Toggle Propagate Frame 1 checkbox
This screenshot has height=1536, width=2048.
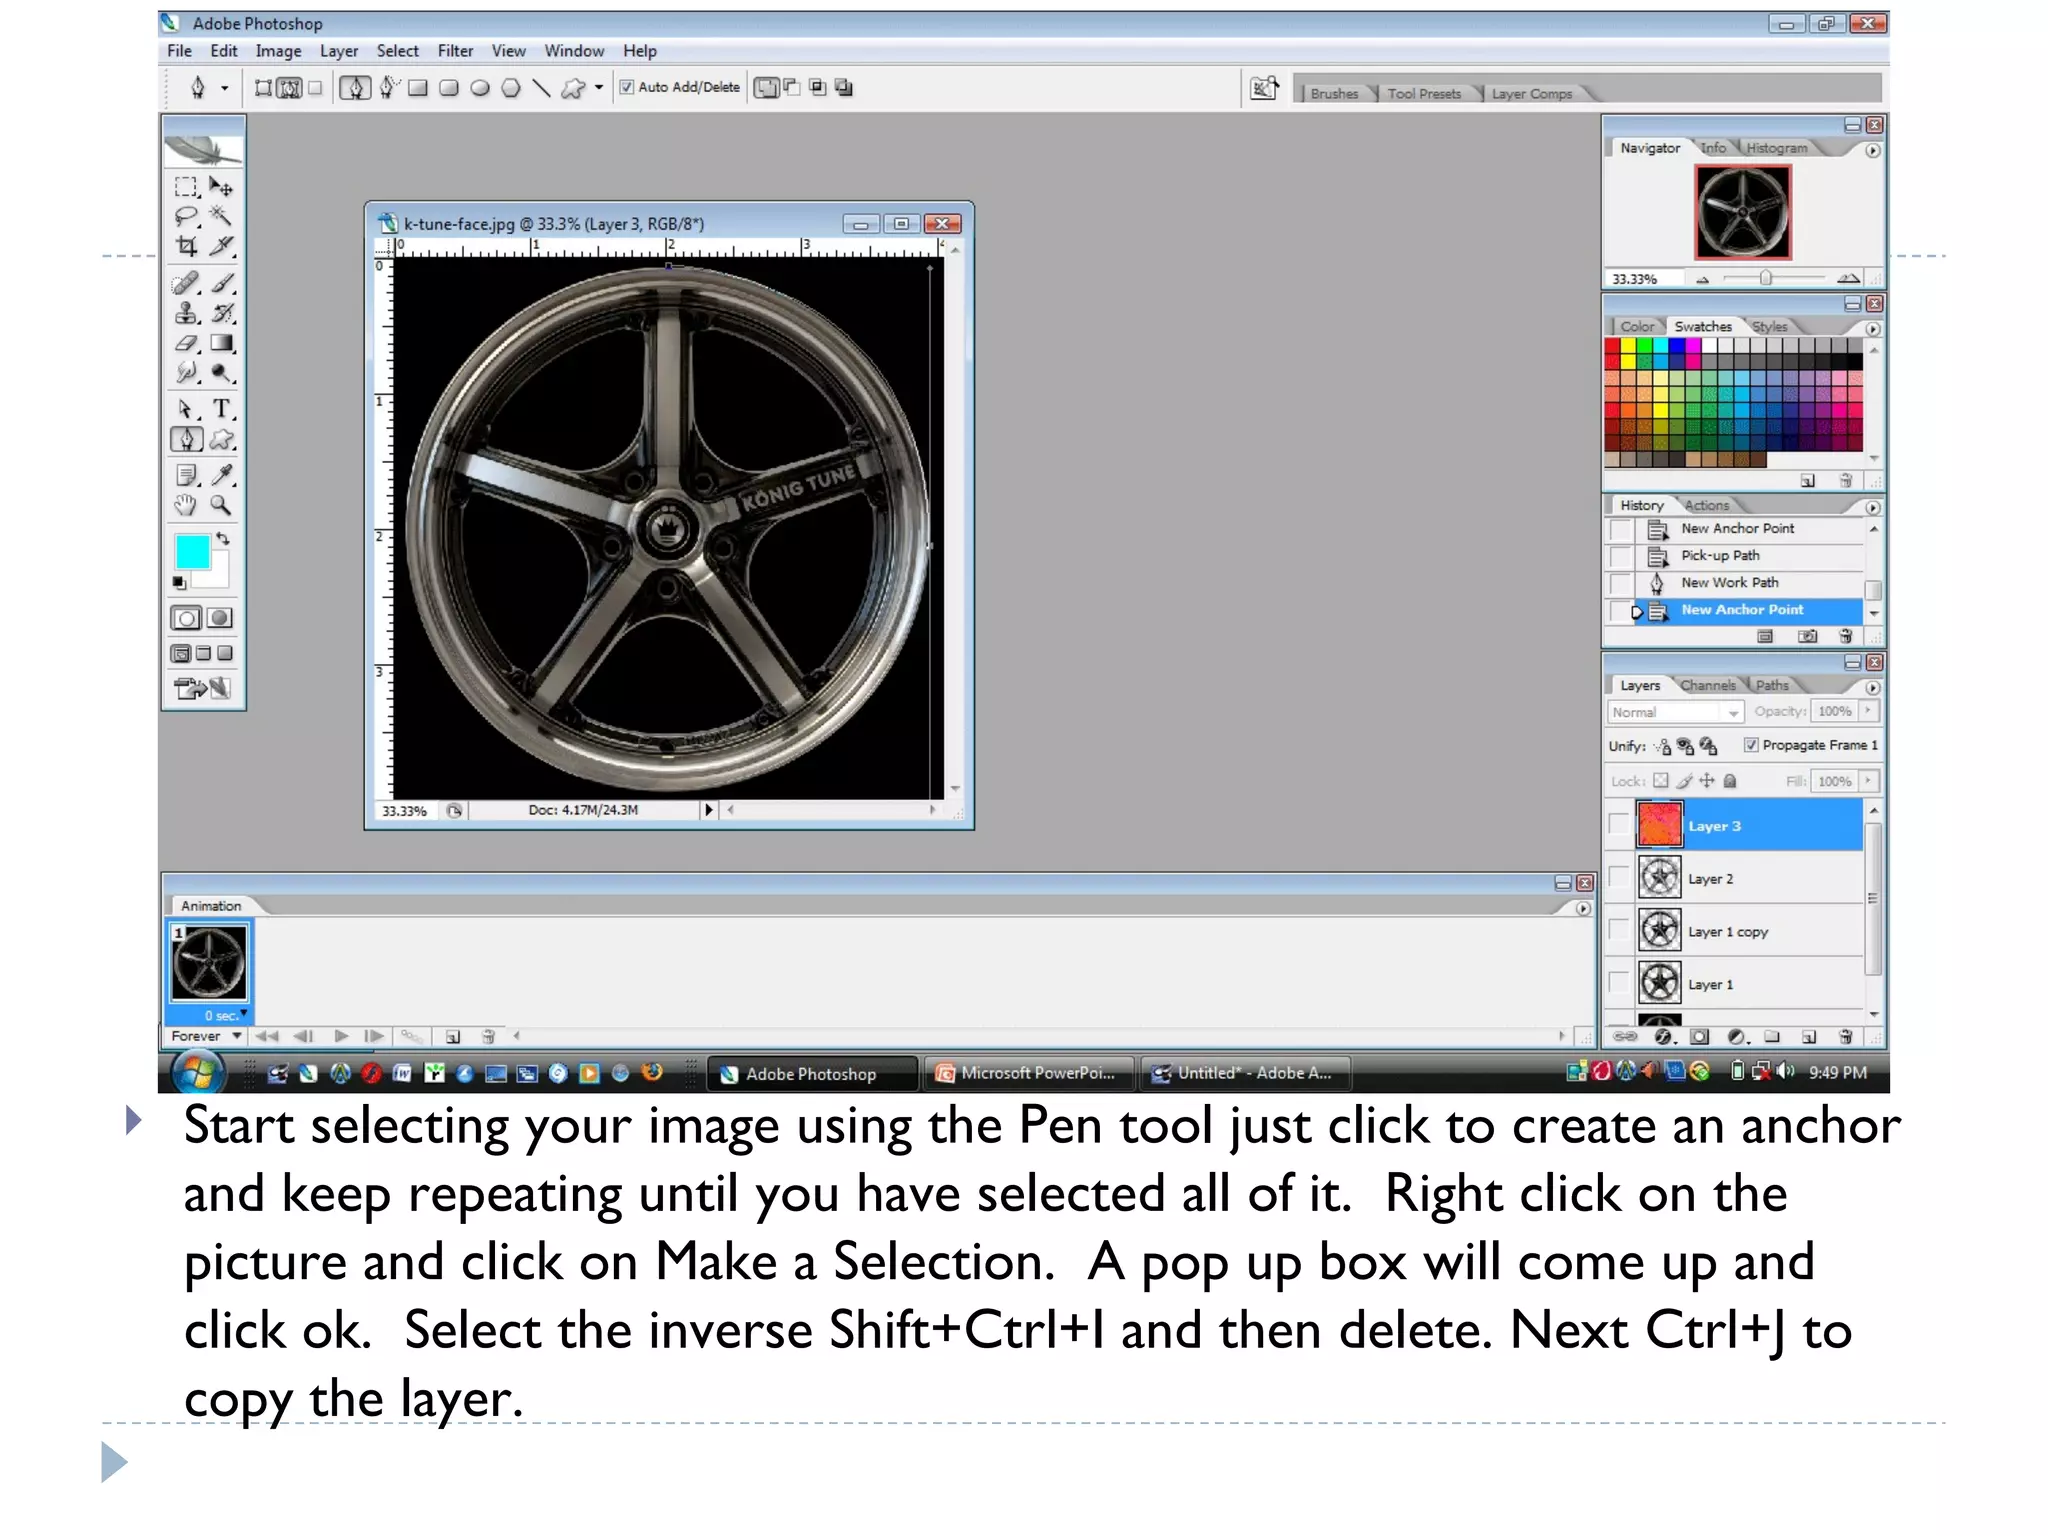click(1751, 745)
